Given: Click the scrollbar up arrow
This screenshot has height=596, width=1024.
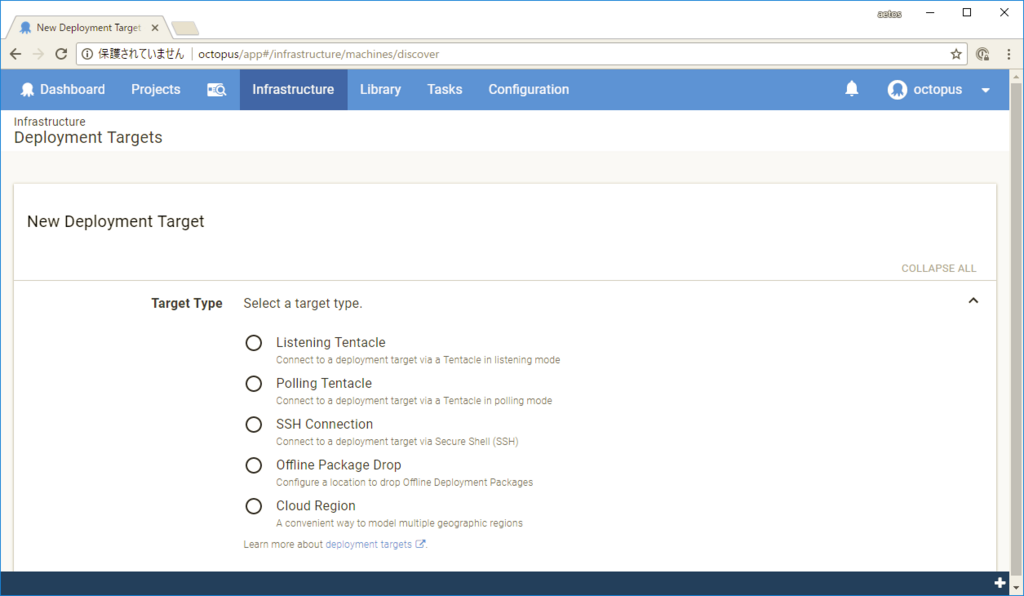Looking at the screenshot, I should (x=1016, y=76).
